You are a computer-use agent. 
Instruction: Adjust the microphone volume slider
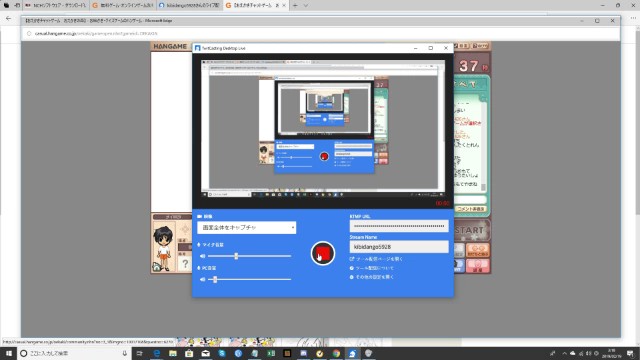[x=249, y=256]
